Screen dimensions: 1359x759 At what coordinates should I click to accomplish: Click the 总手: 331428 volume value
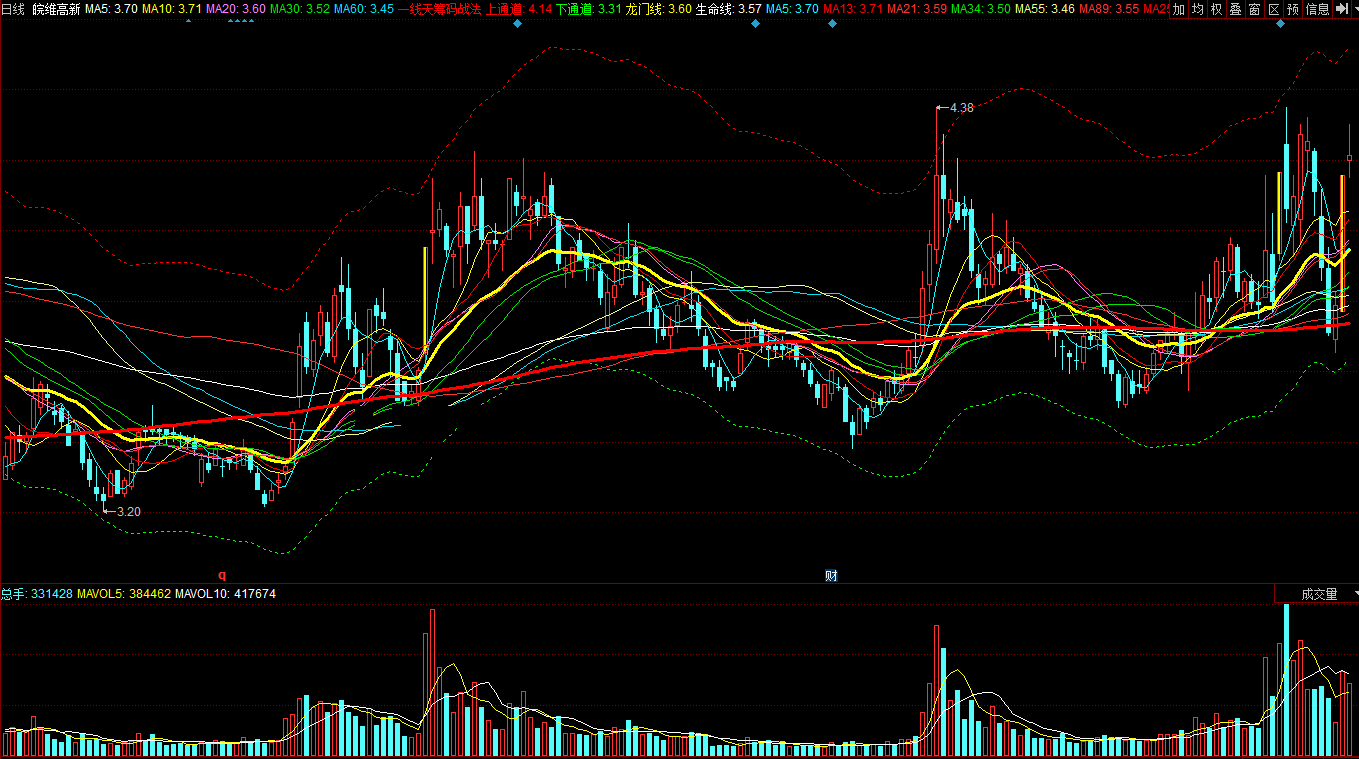point(35,594)
